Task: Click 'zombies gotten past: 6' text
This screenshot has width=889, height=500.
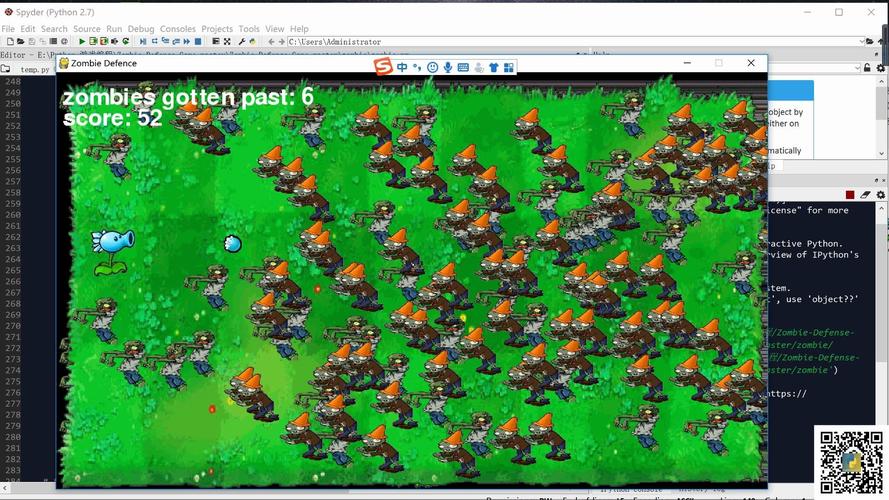Action: click(x=188, y=97)
